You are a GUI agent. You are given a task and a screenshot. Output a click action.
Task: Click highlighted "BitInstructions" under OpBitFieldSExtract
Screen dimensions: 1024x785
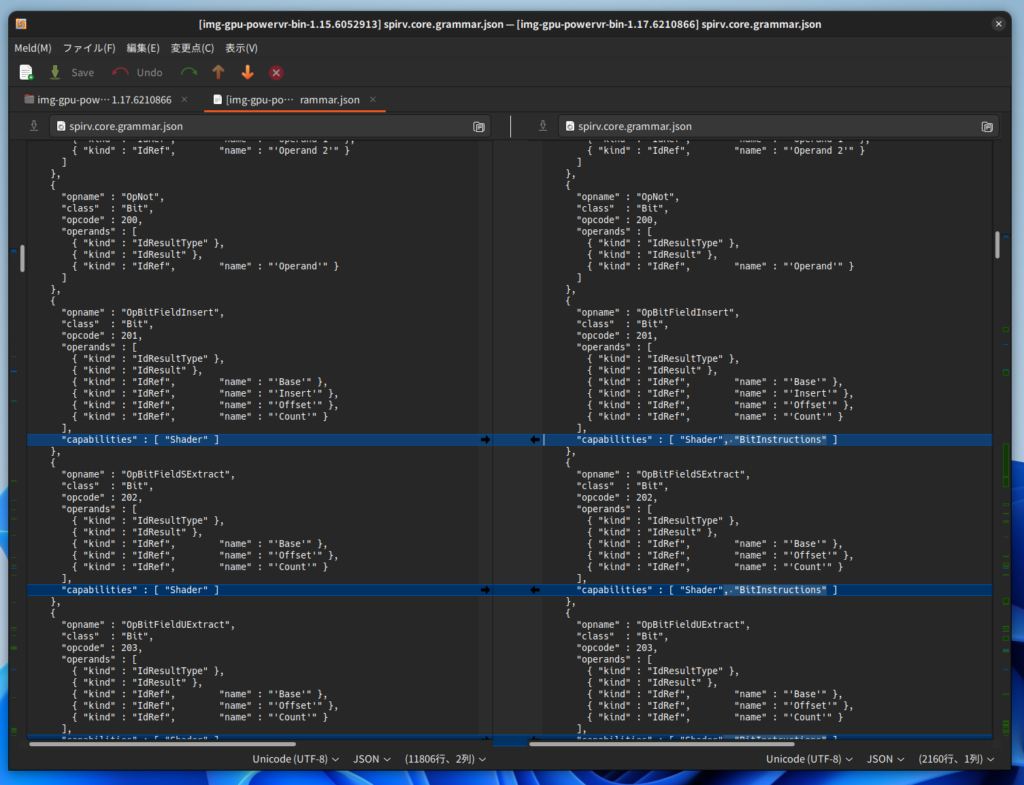click(780, 590)
